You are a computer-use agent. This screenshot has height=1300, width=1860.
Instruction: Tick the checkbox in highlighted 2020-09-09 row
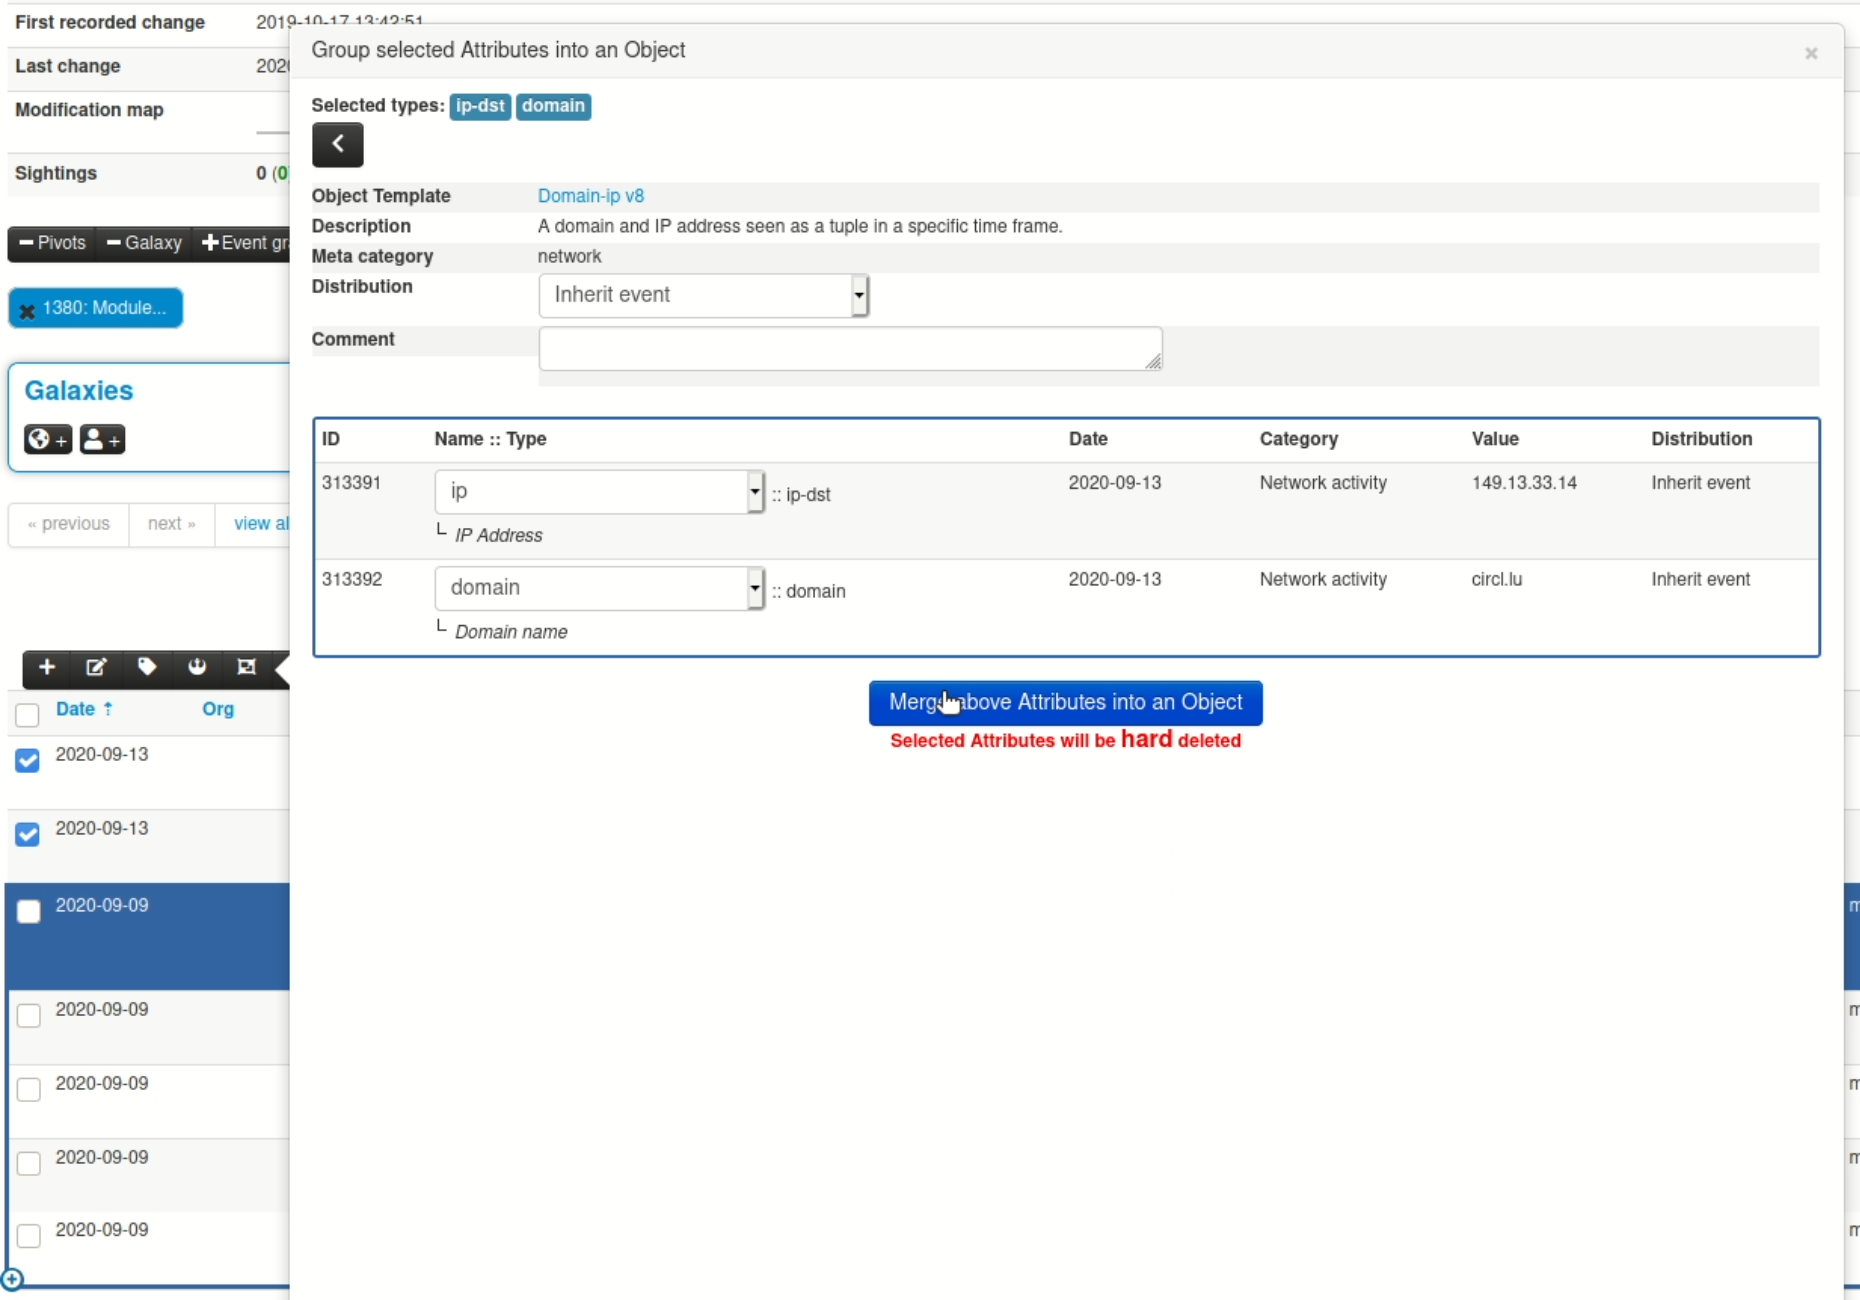29,911
